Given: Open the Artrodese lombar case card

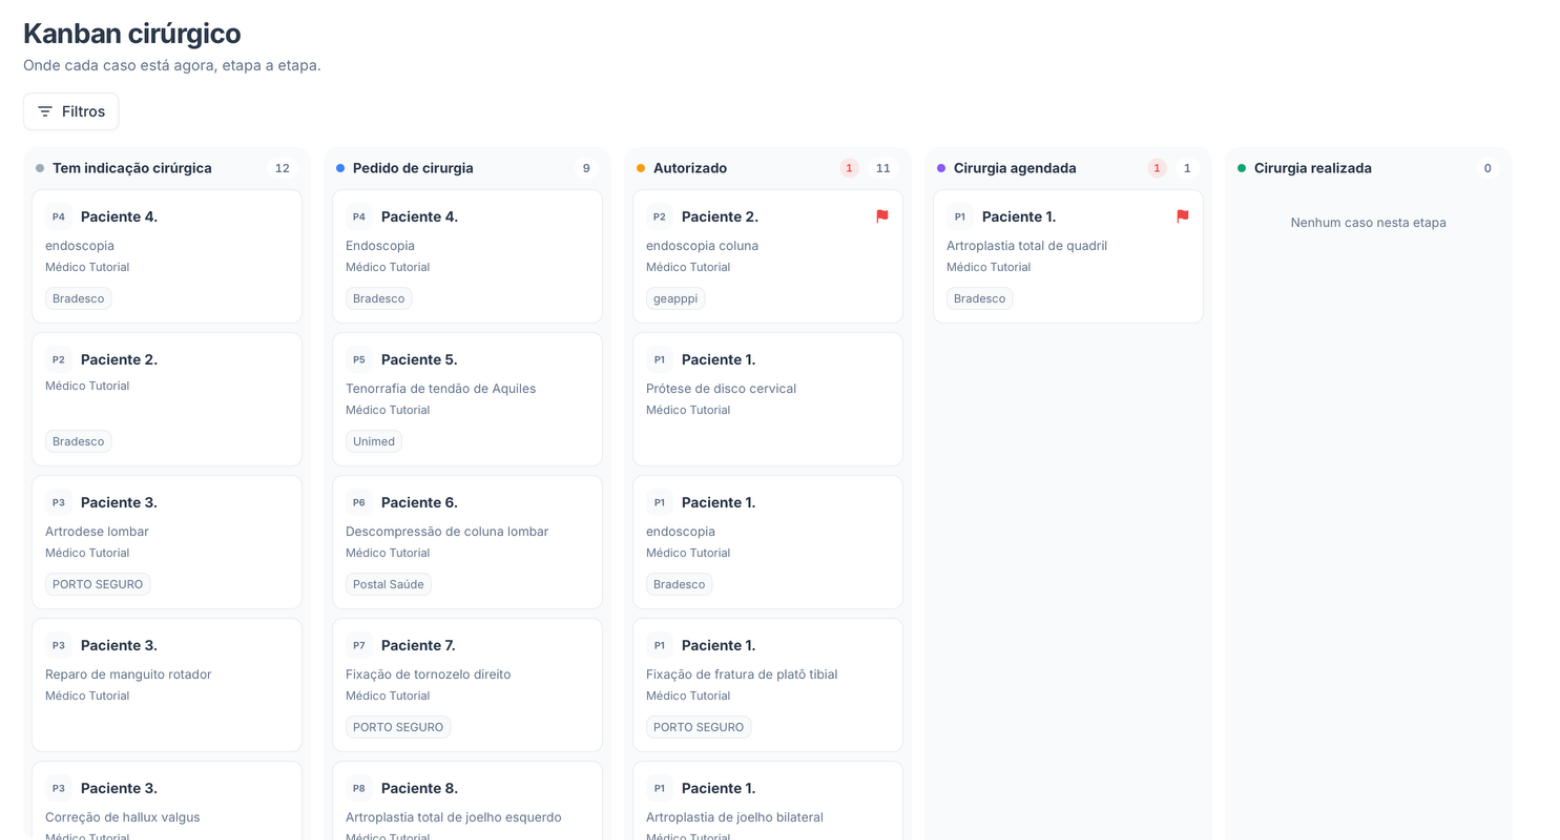Looking at the screenshot, I should 167,542.
